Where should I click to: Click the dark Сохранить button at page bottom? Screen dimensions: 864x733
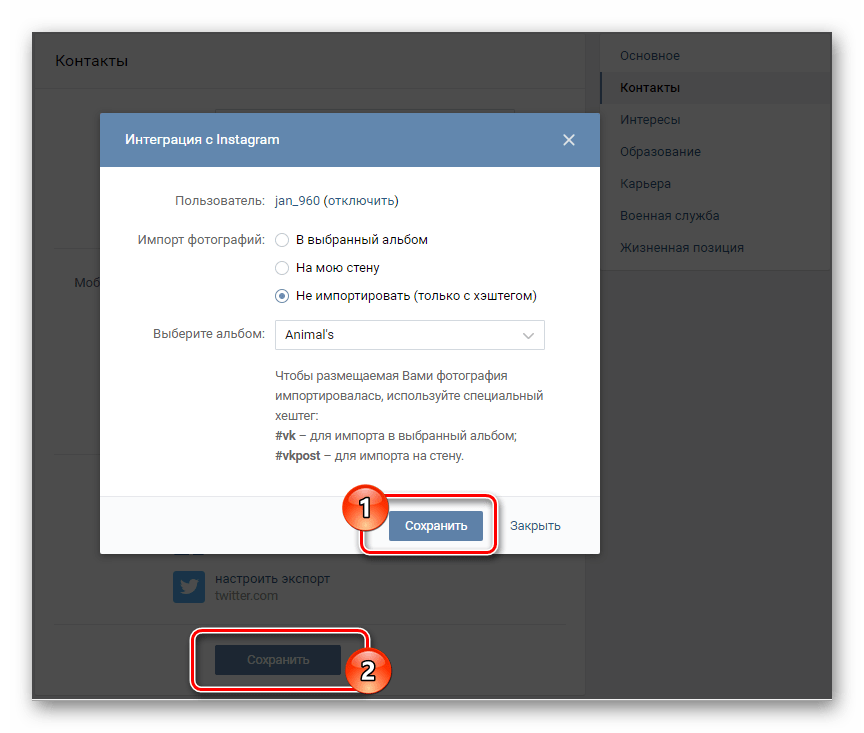pos(278,660)
